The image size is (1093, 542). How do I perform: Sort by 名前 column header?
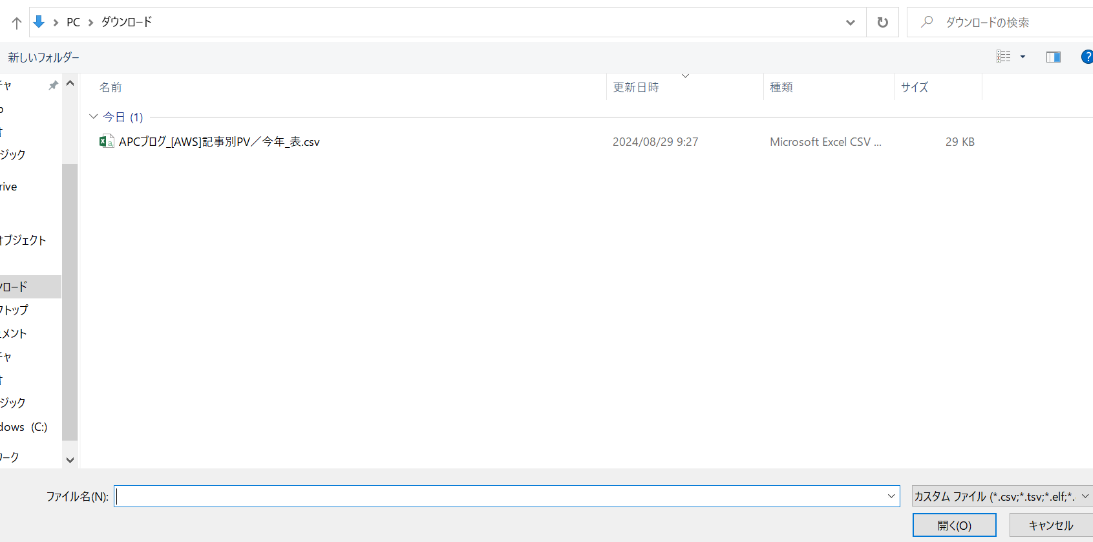110,87
